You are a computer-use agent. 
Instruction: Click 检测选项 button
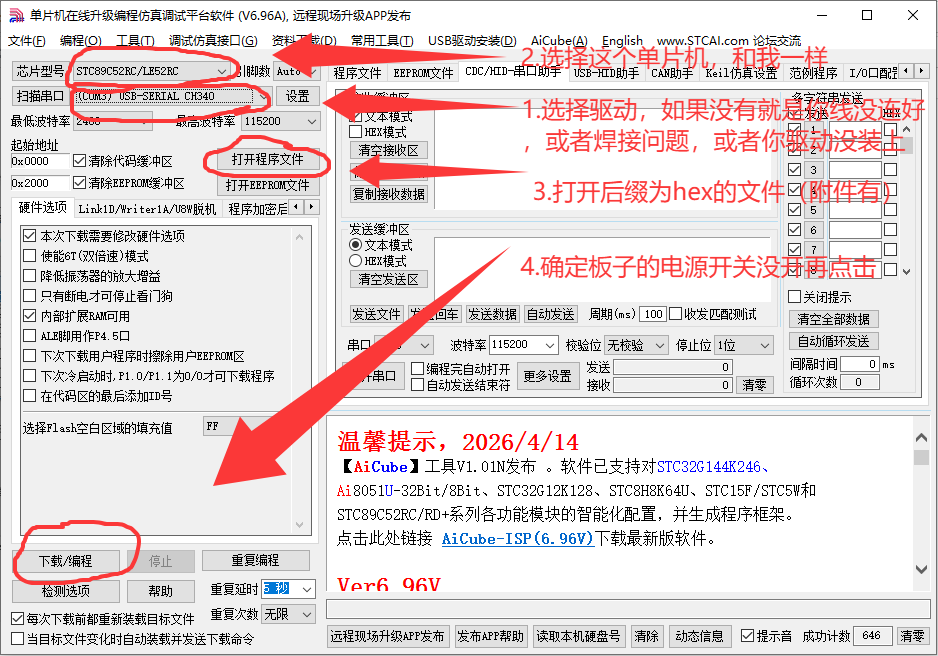click(x=65, y=591)
